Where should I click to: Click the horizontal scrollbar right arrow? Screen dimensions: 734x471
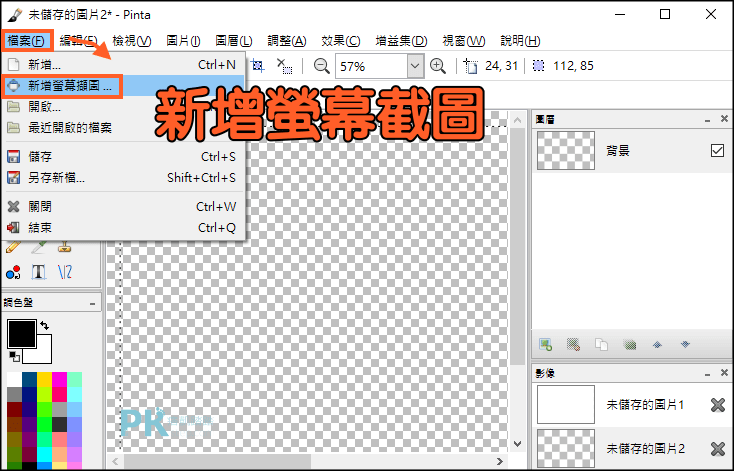coord(500,461)
